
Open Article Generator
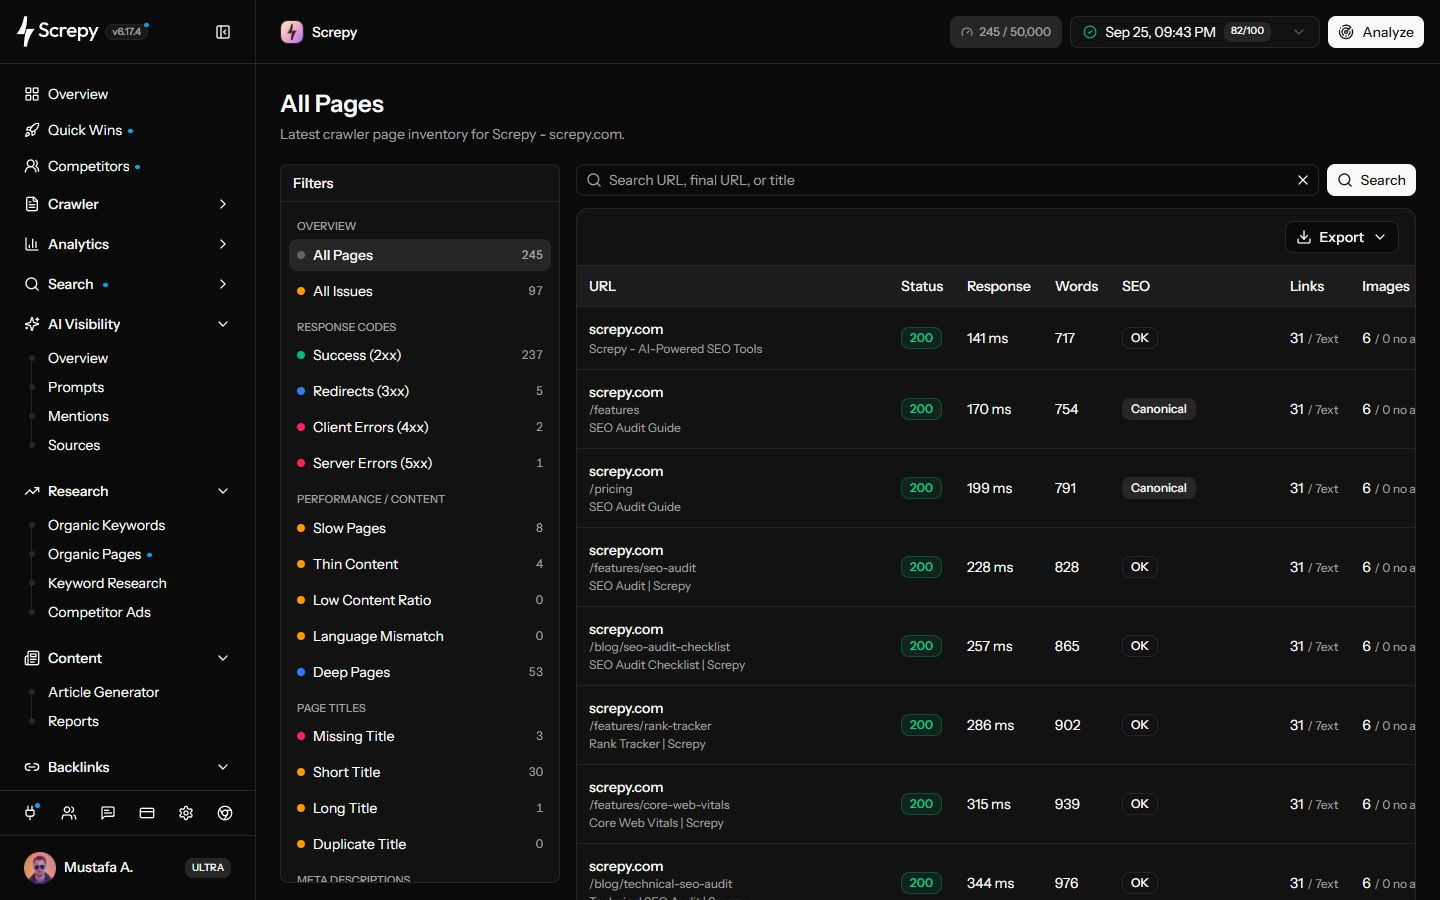coord(103,692)
